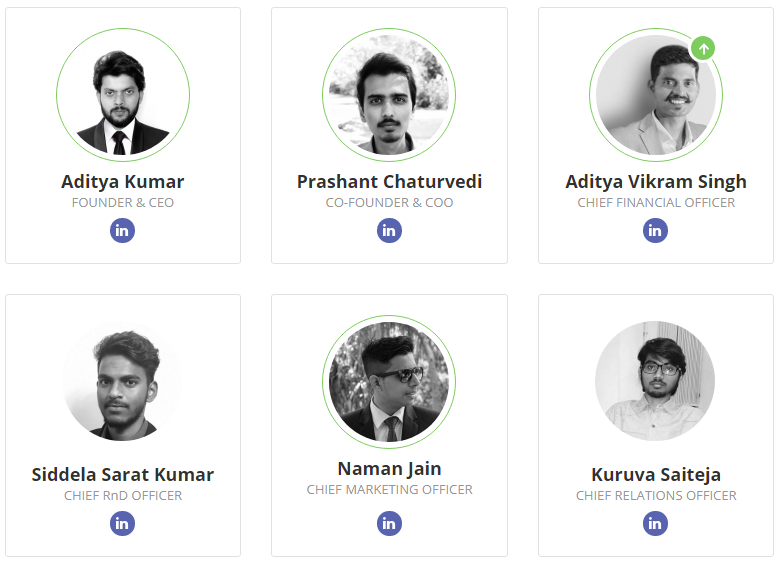This screenshot has width=781, height=565.
Task: Click Kuruva Saiteja's profile photo
Action: (x=655, y=381)
